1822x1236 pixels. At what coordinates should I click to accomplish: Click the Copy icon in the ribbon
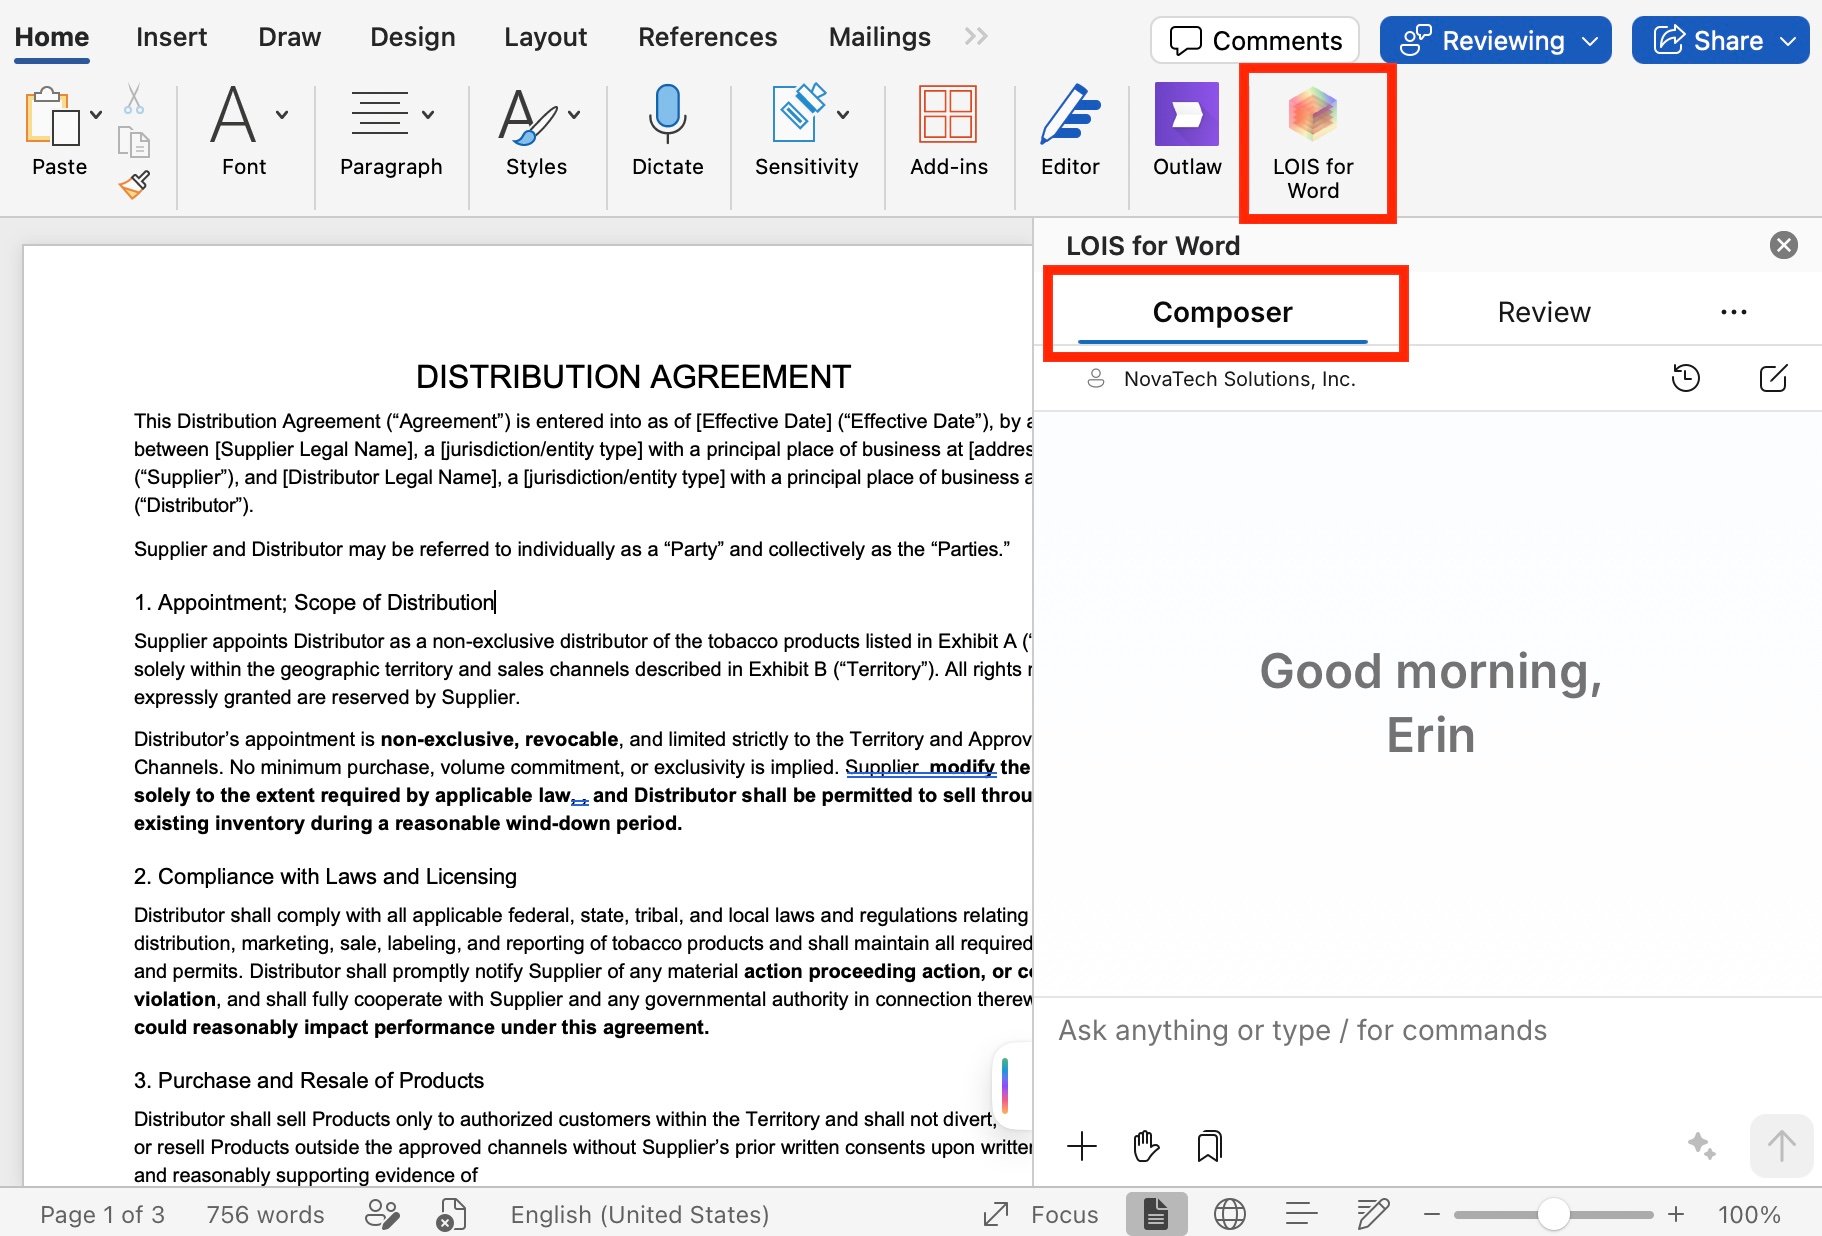coord(134,142)
